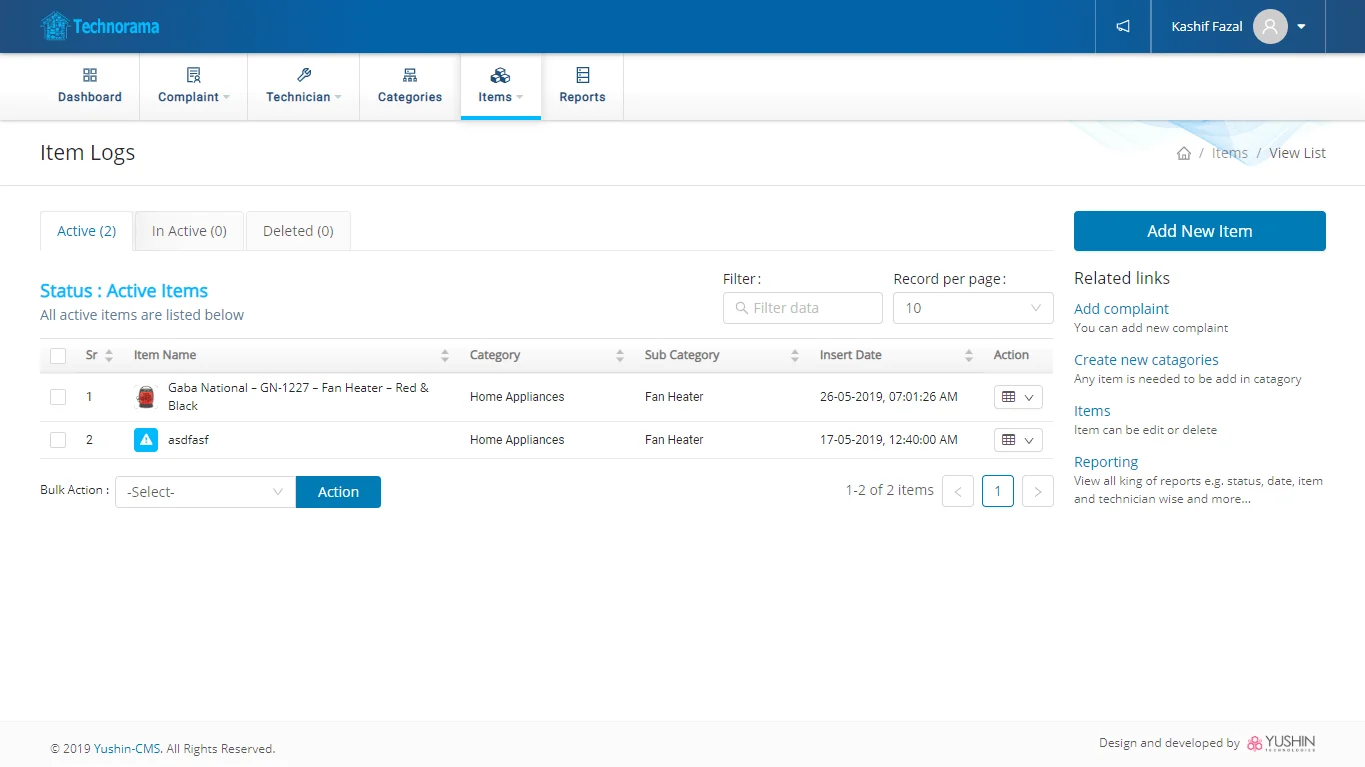This screenshot has width=1365, height=767.
Task: Switch to the In Active (0) tab
Action: pos(189,231)
